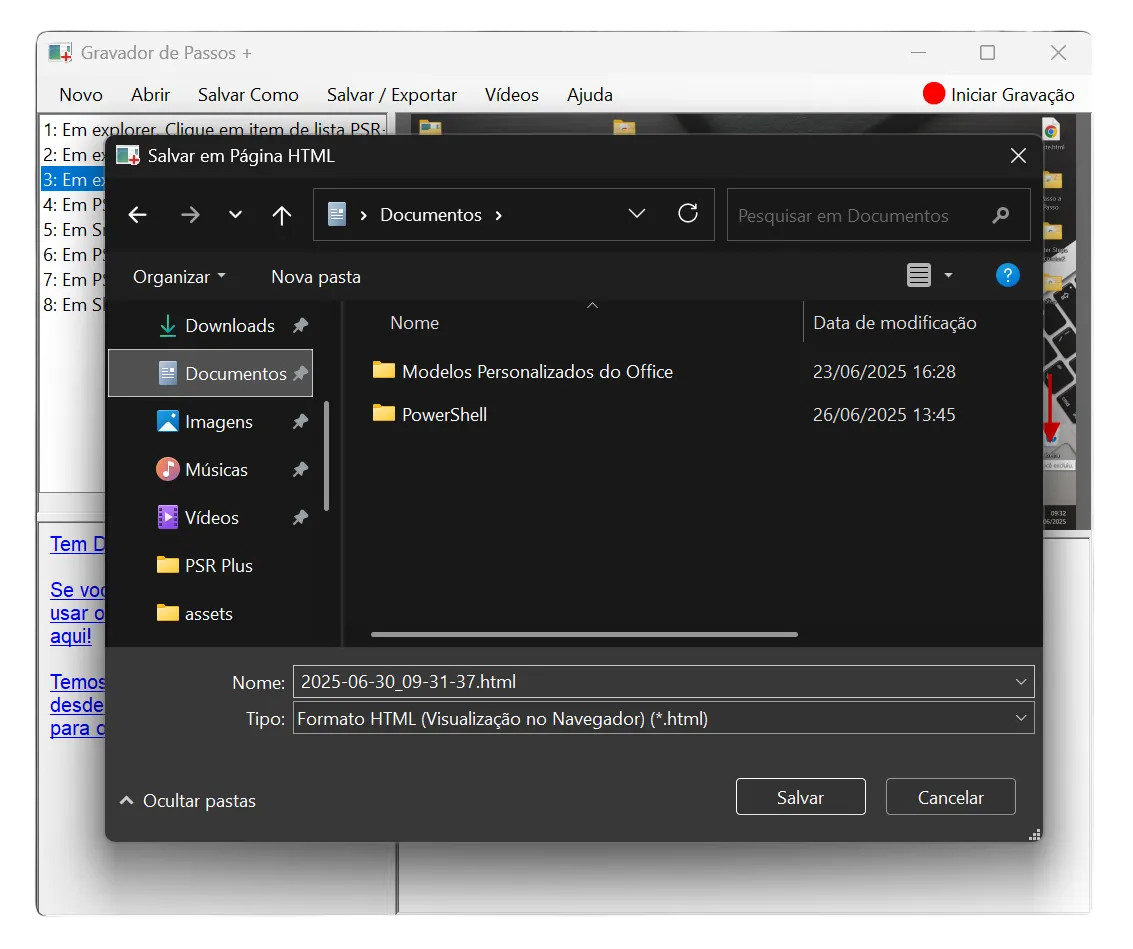Open the Modelos Personalizados do Office folder
Viewport: 1133px width, 949px height.
(x=536, y=371)
